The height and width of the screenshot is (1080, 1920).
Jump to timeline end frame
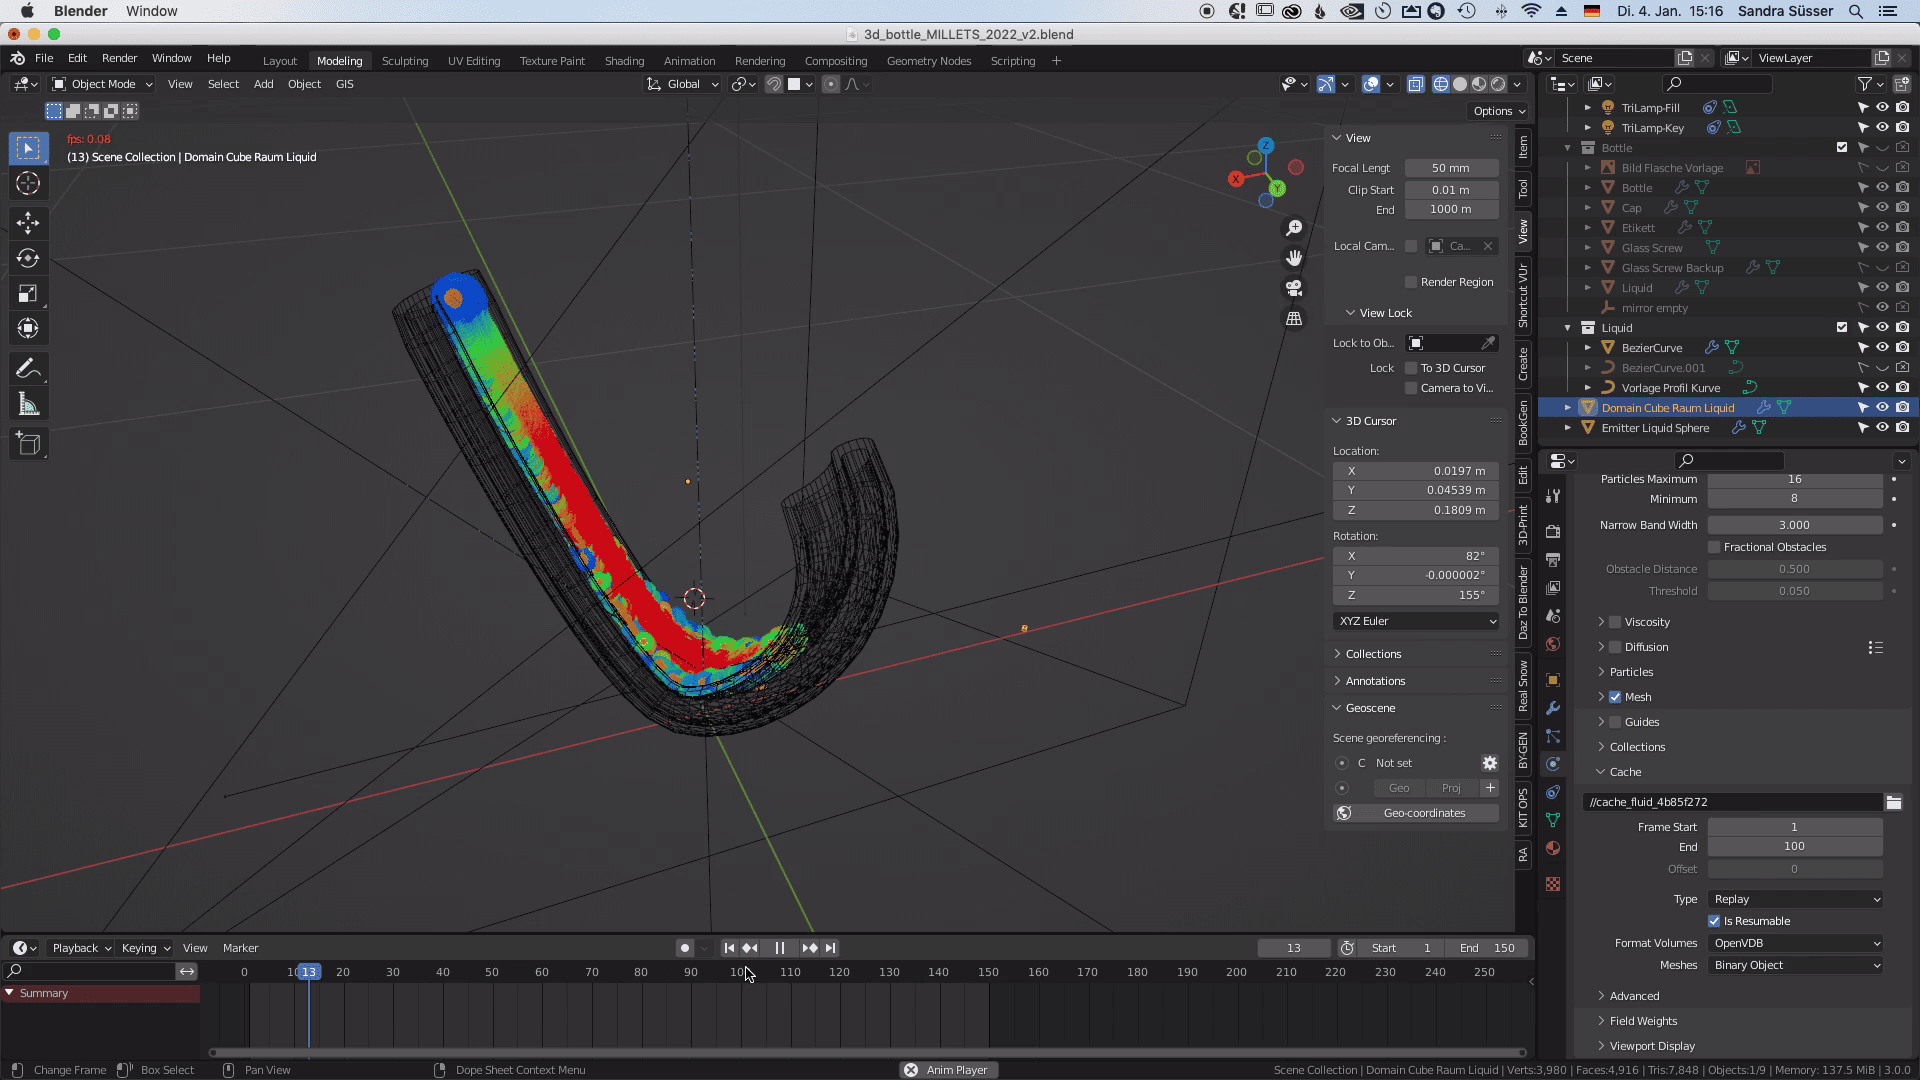click(x=831, y=948)
